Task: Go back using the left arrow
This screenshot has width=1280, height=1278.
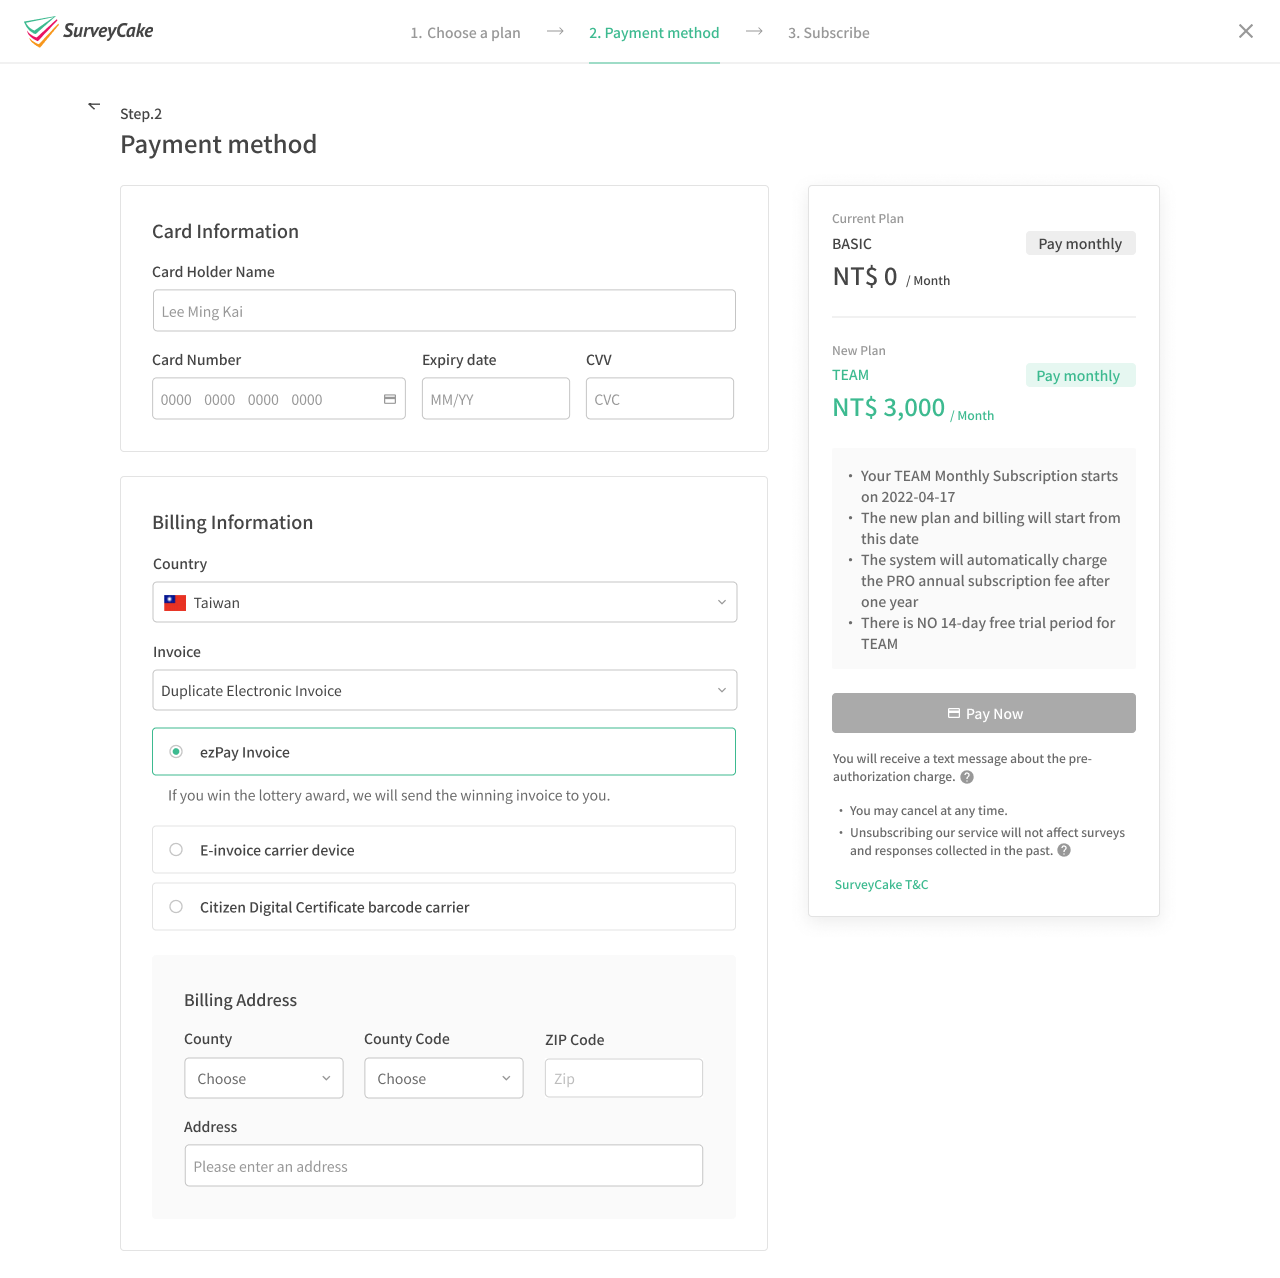Action: pos(94,105)
